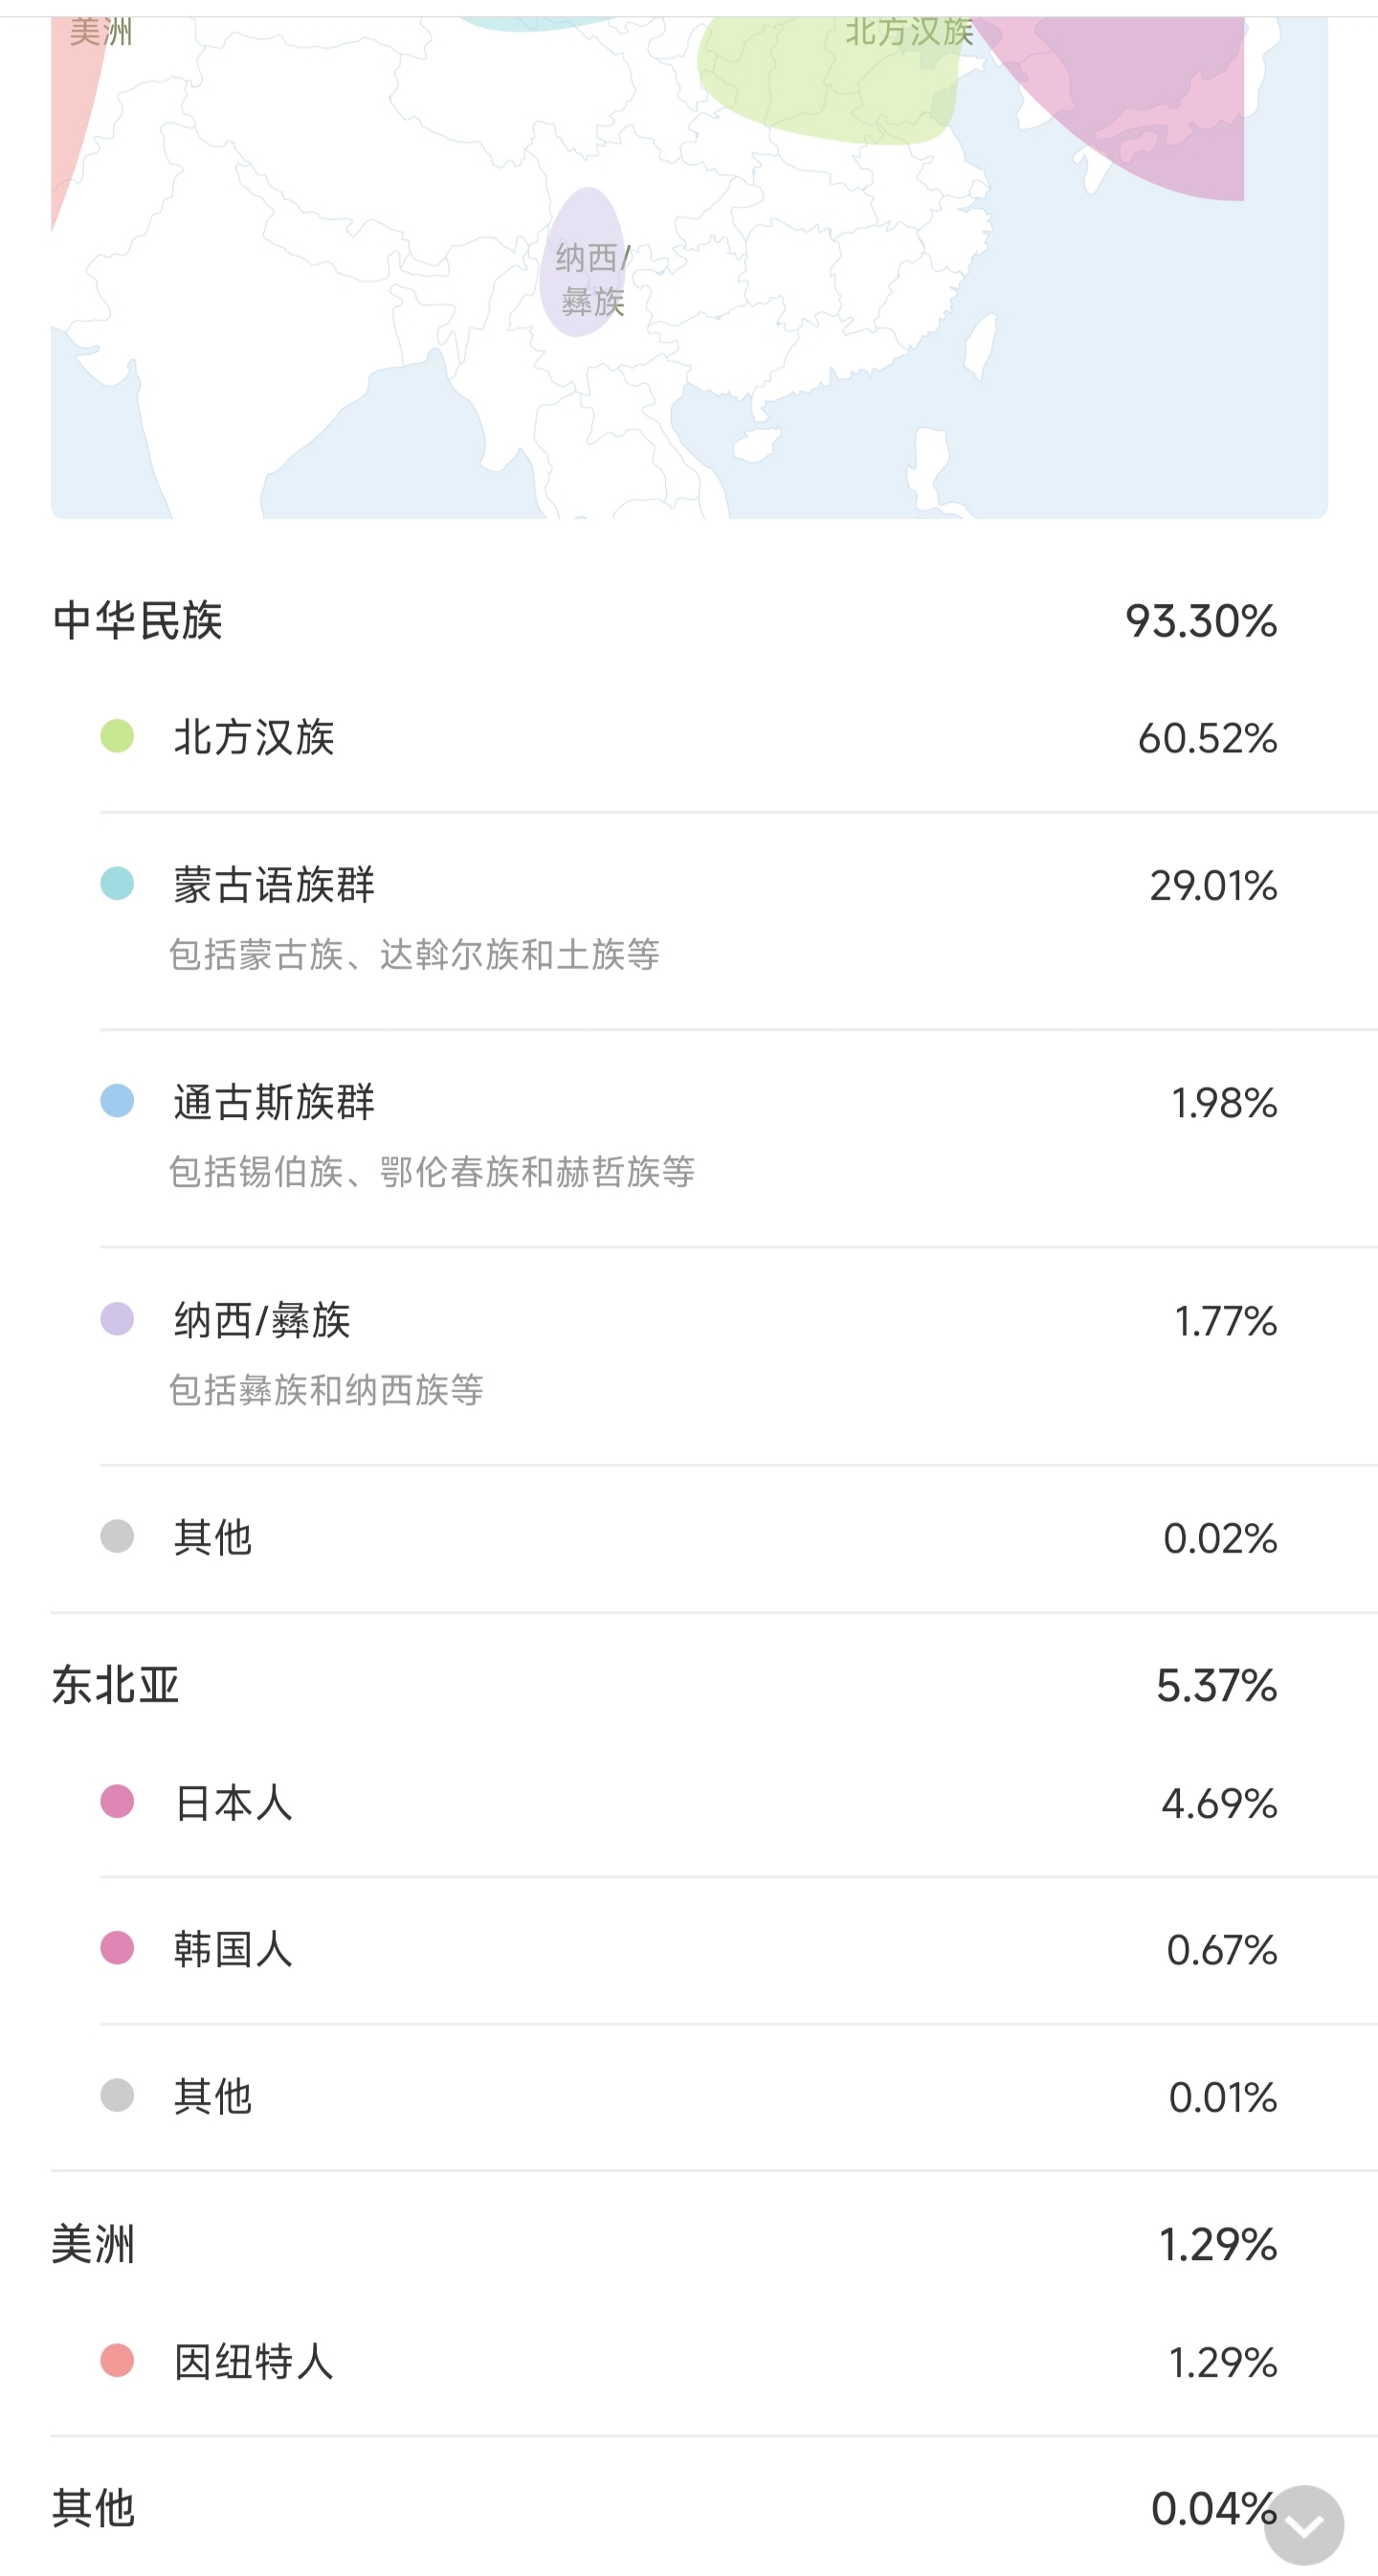Tap the 因纽特人 1.29% row
The width and height of the screenshot is (1378, 2576).
[700, 2361]
